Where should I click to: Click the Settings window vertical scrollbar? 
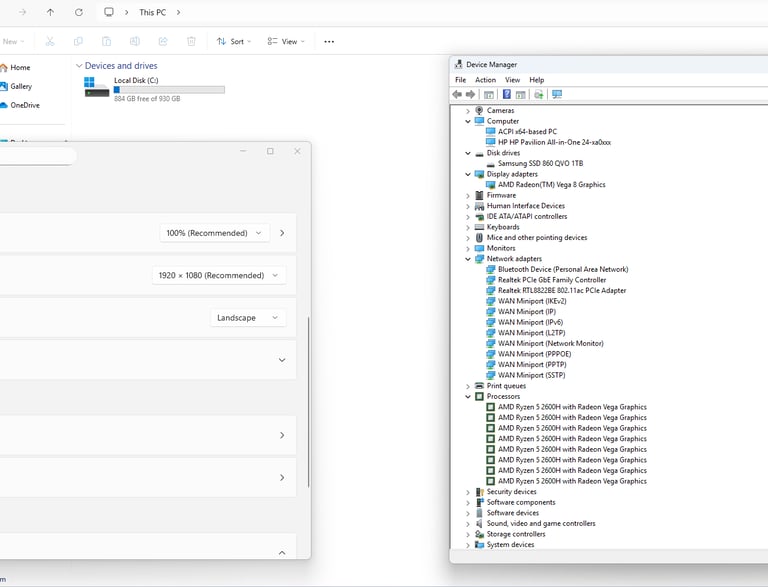[309, 402]
